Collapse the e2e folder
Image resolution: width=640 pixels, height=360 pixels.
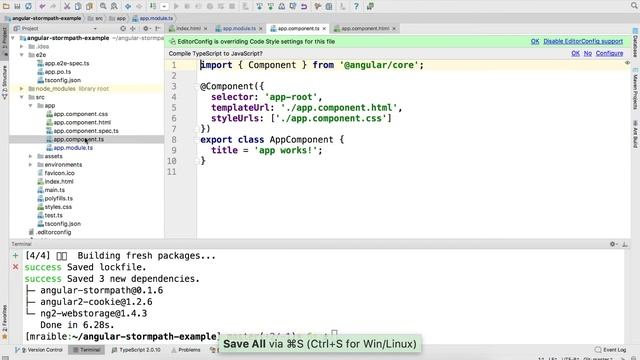(22, 55)
